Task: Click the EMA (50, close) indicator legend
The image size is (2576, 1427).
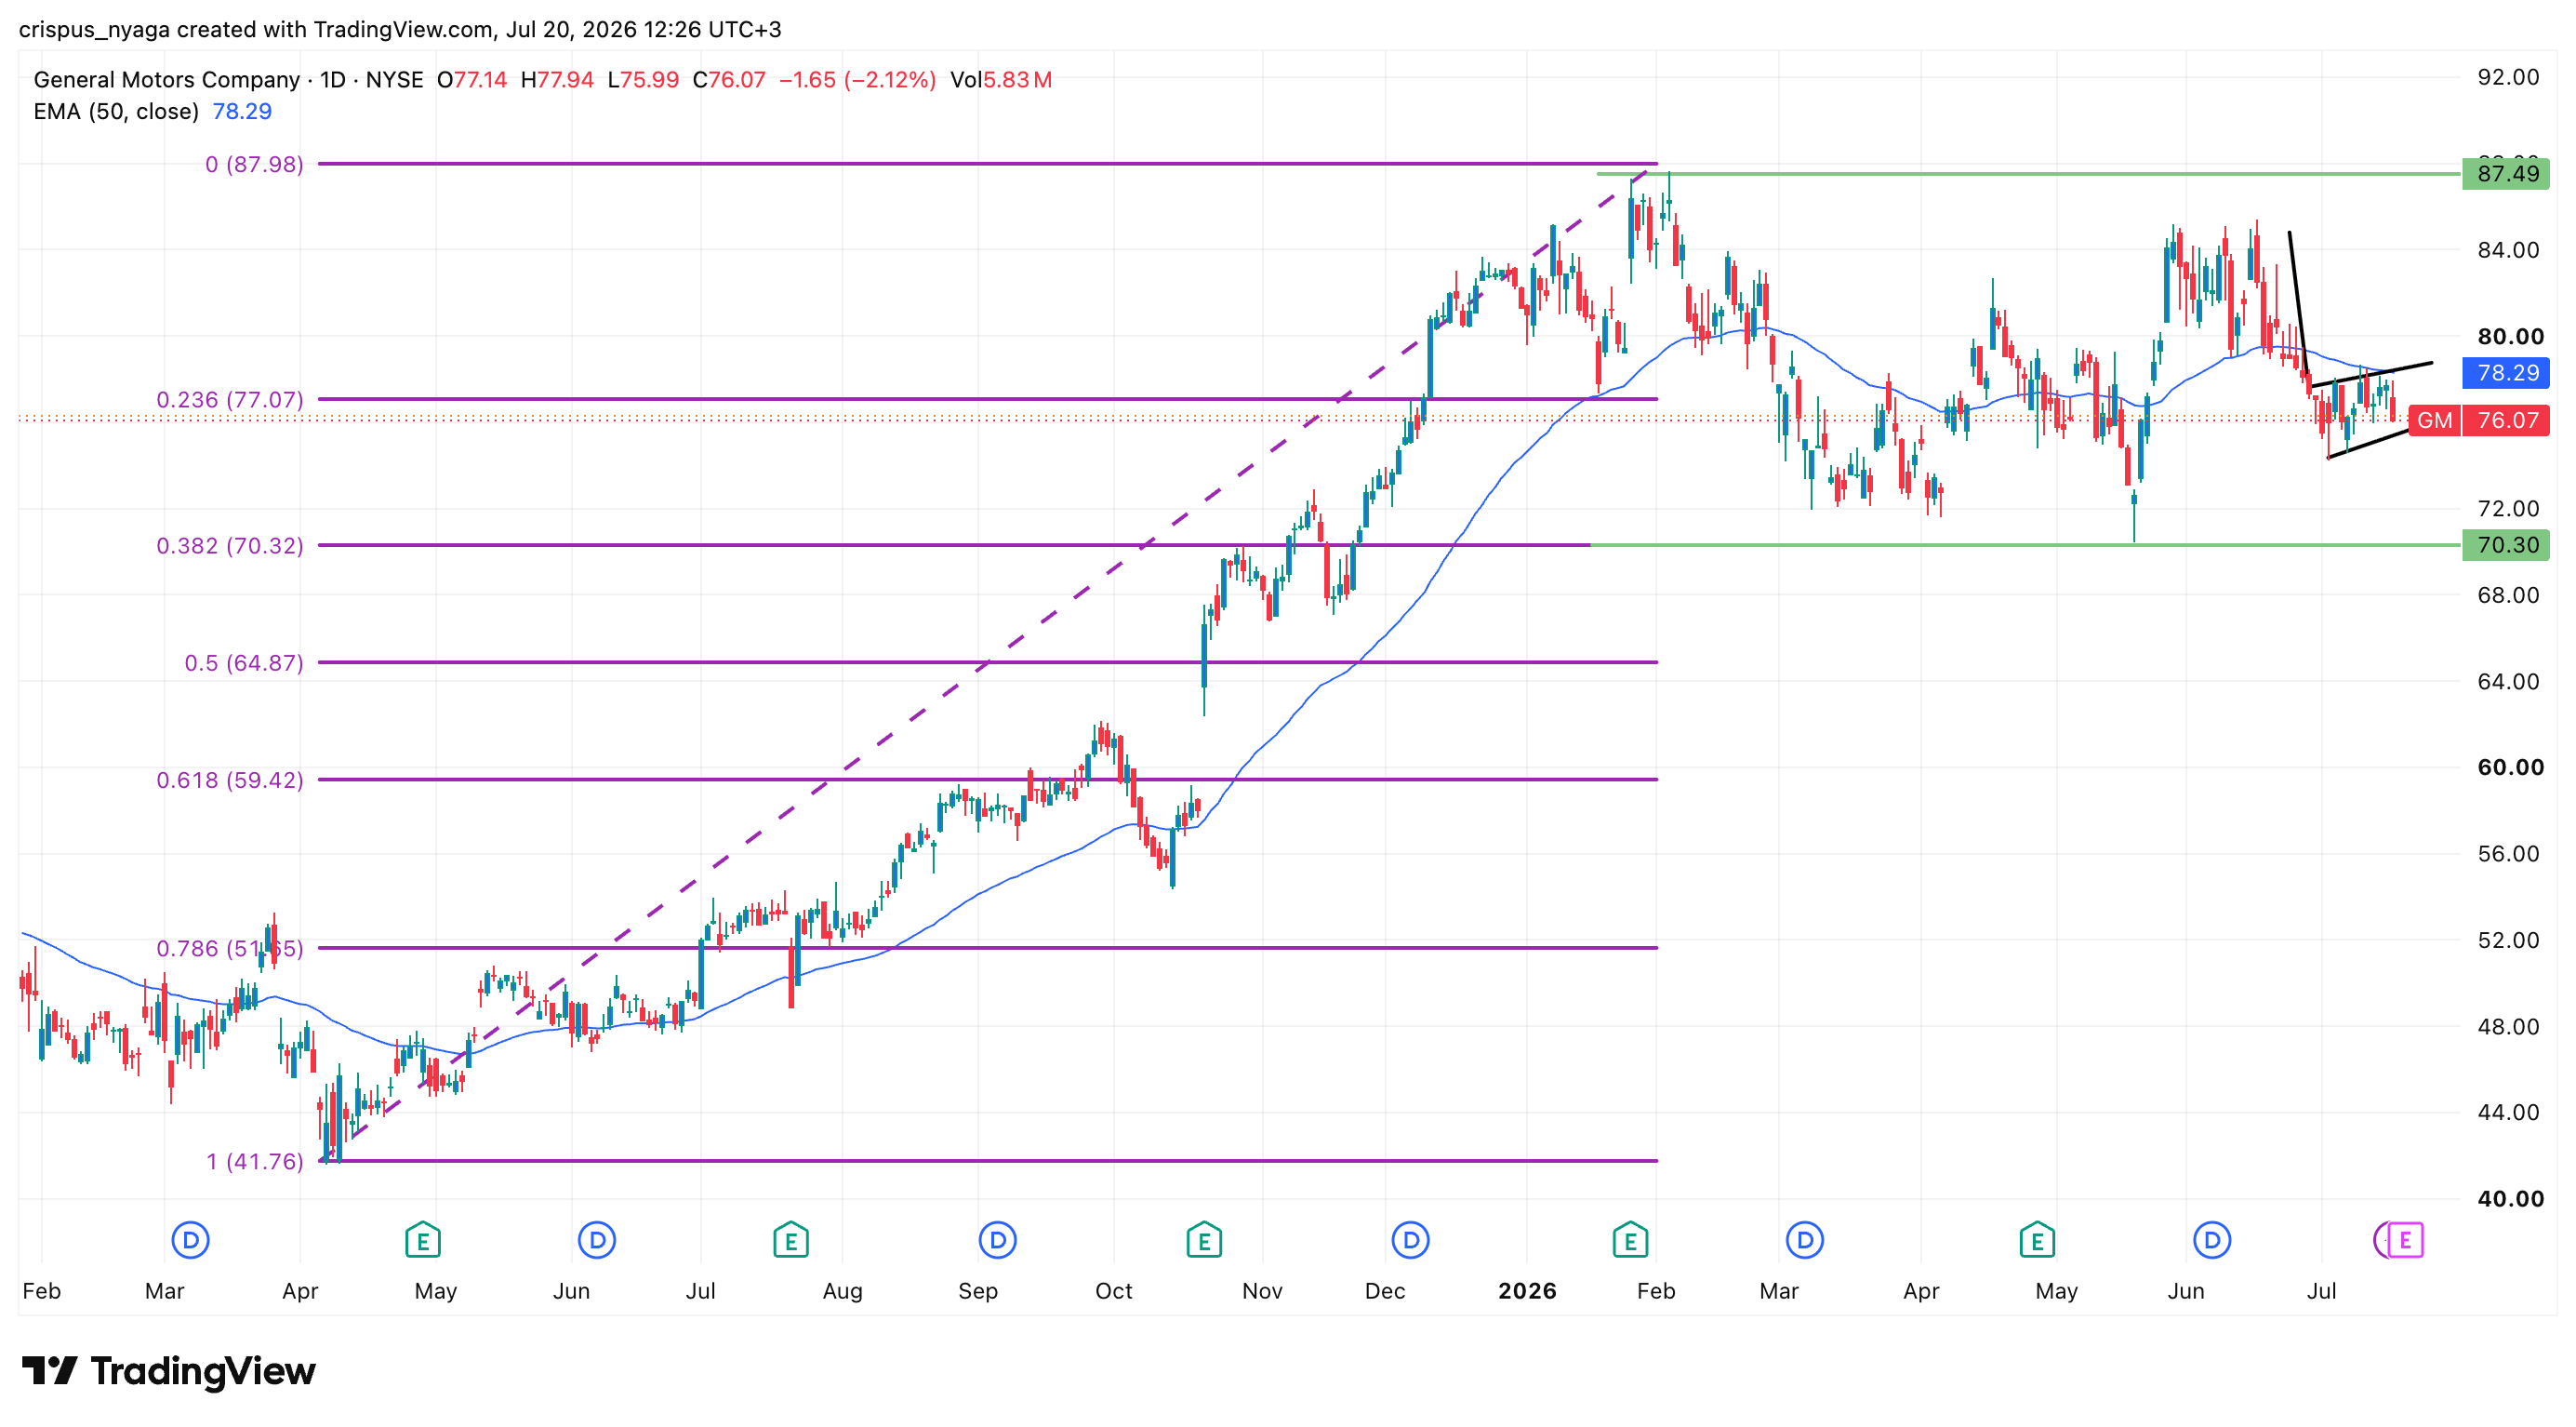Action: (x=116, y=111)
